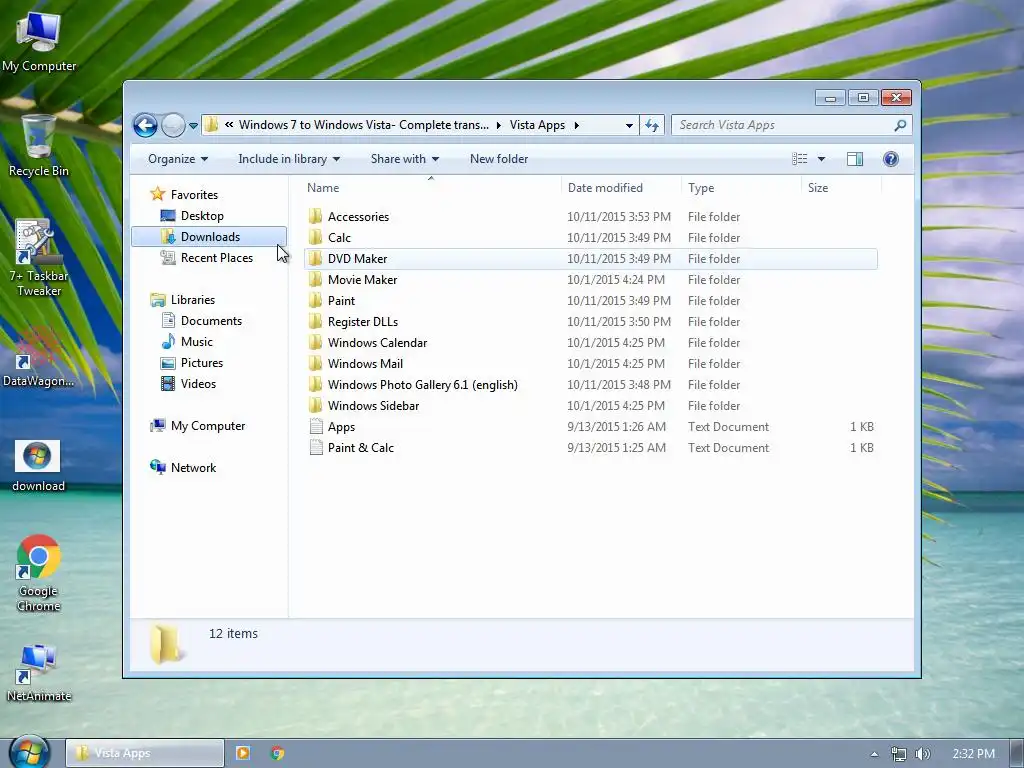1024x768 pixels.
Task: Open the Pictures library
Action: pos(202,362)
